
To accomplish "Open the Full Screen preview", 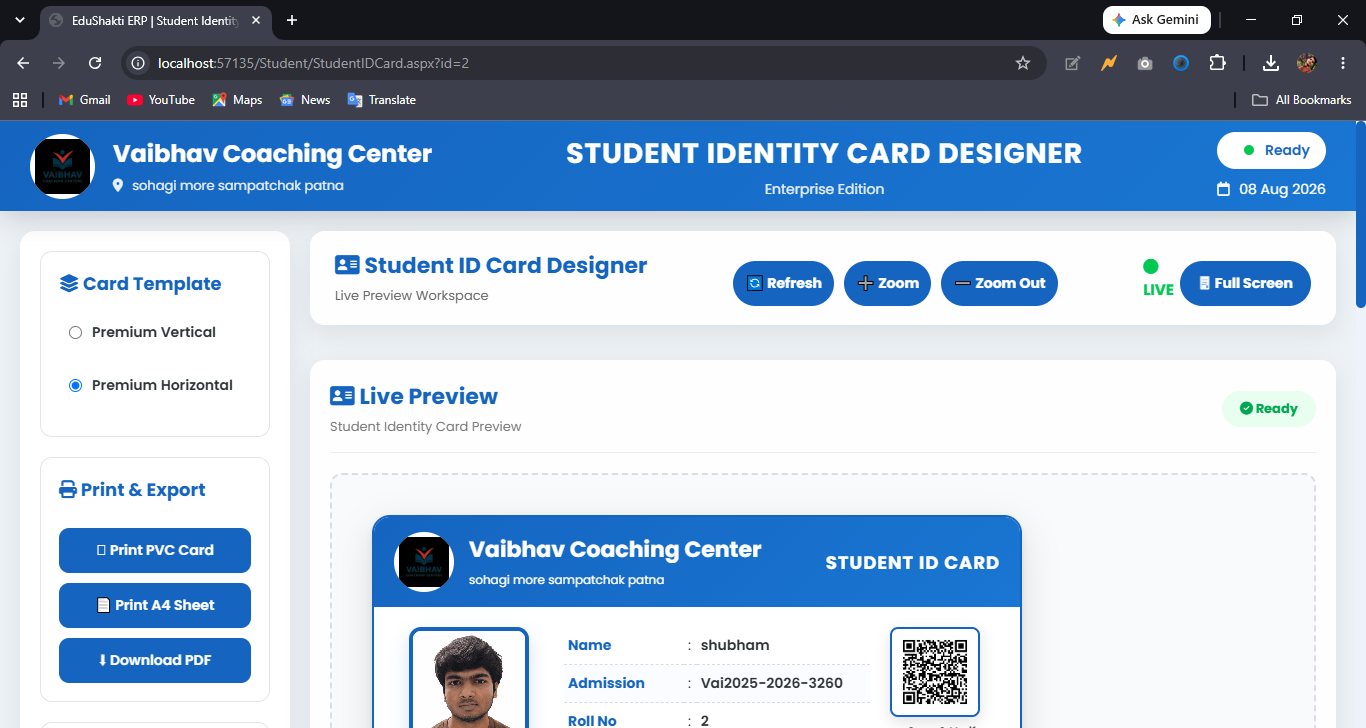I will [x=1245, y=283].
